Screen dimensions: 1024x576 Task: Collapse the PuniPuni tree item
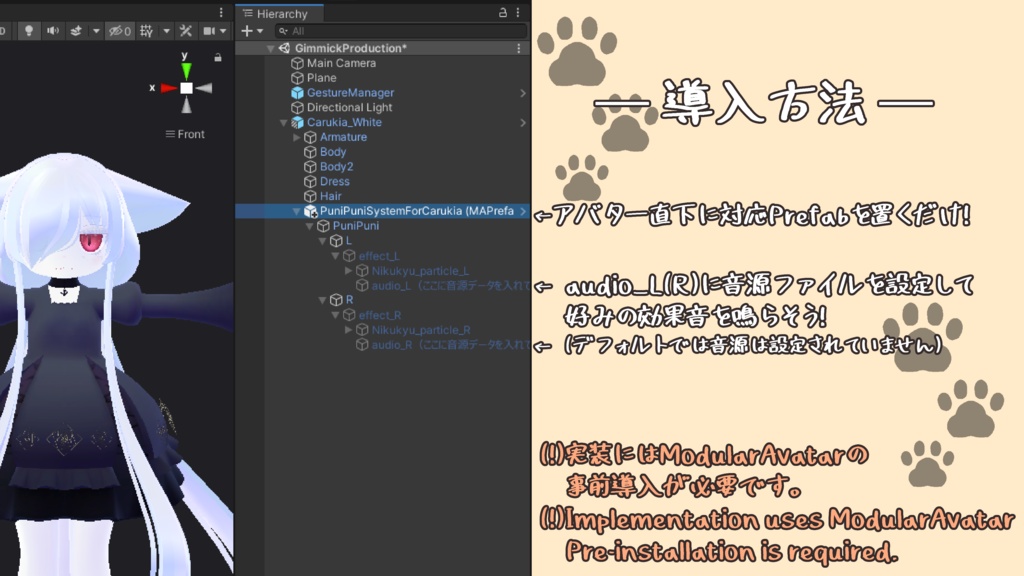tap(309, 225)
